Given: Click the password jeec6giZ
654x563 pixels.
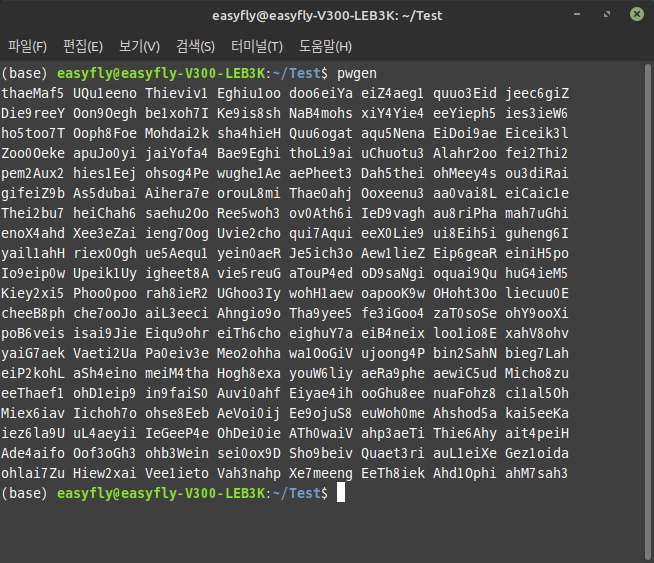Looking at the screenshot, I should [537, 93].
